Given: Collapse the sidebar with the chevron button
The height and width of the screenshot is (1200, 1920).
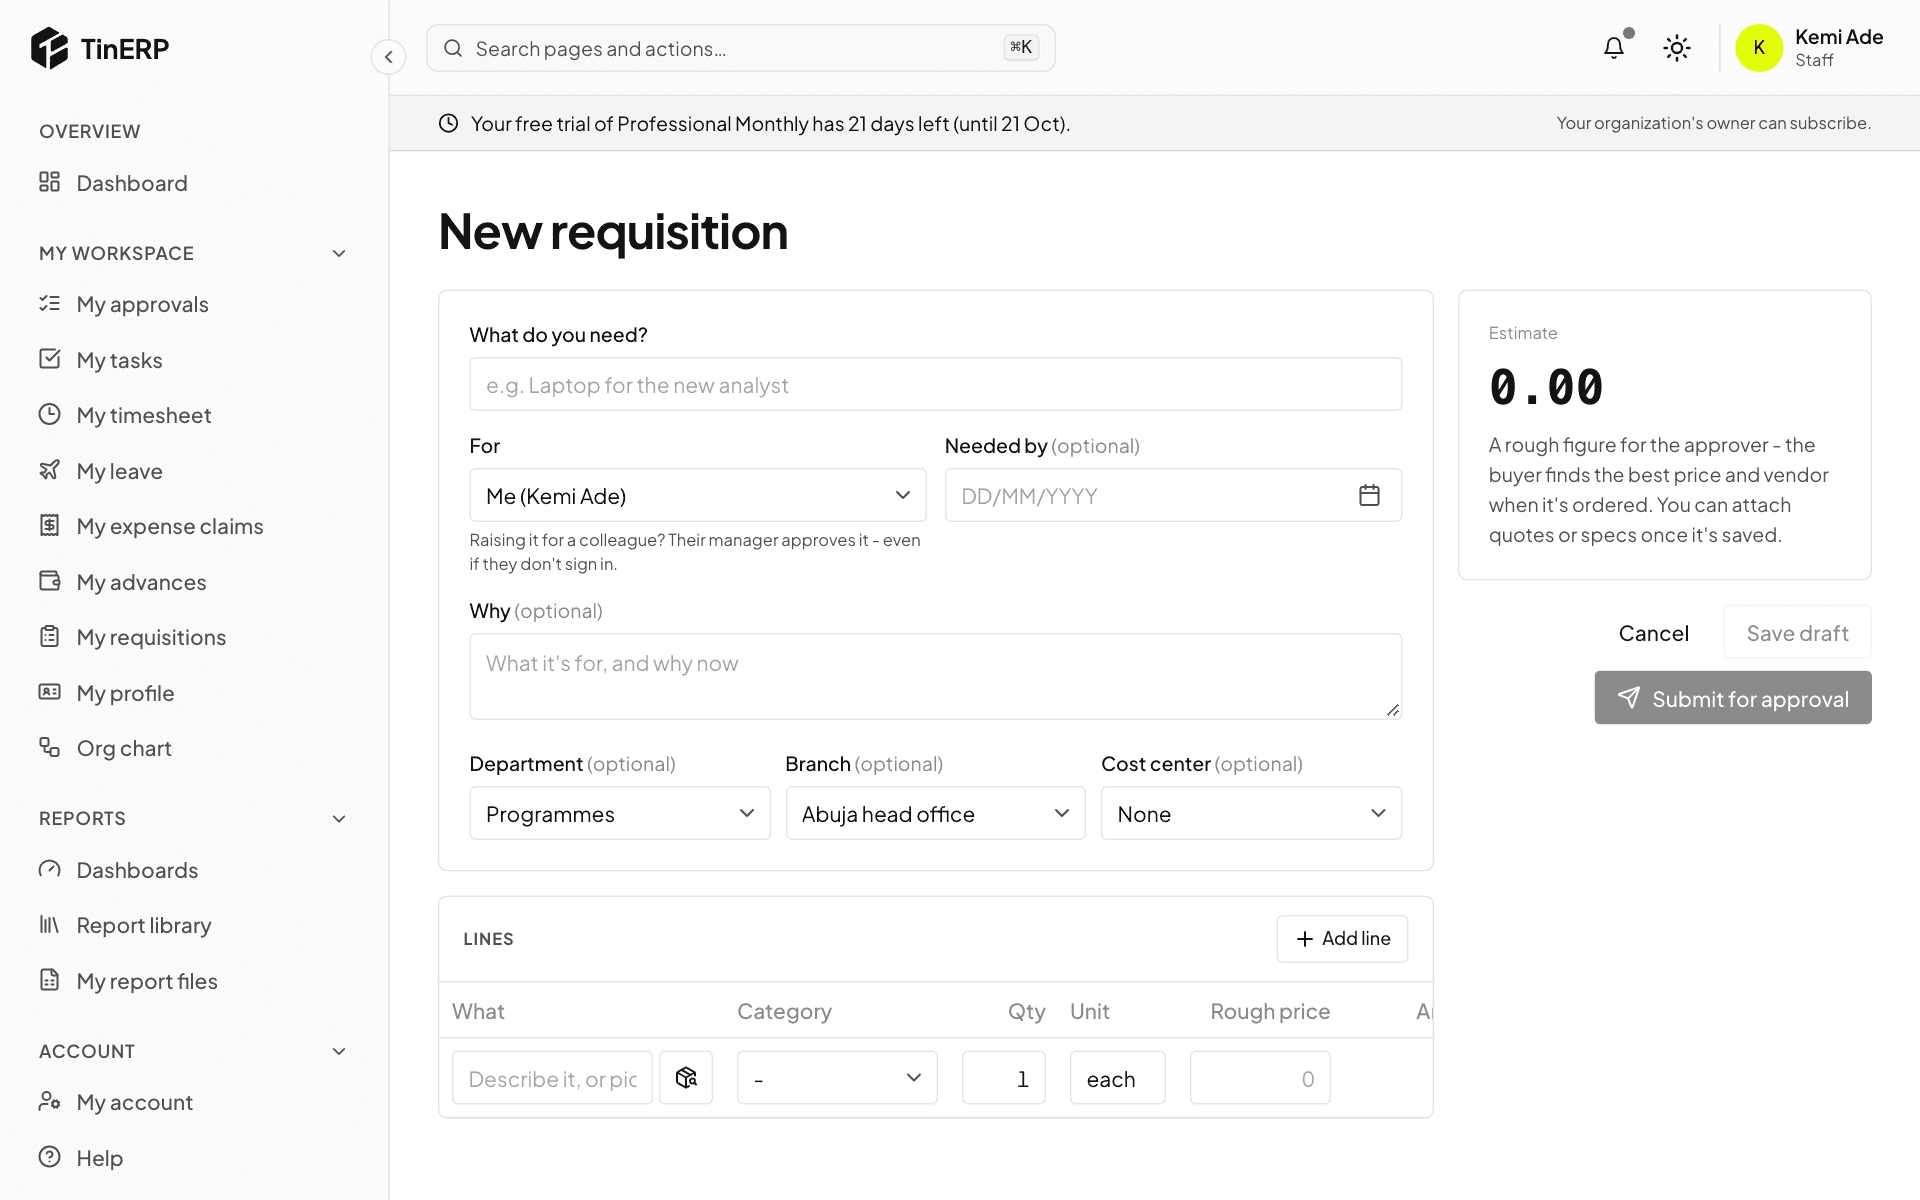Looking at the screenshot, I should pyautogui.click(x=388, y=57).
